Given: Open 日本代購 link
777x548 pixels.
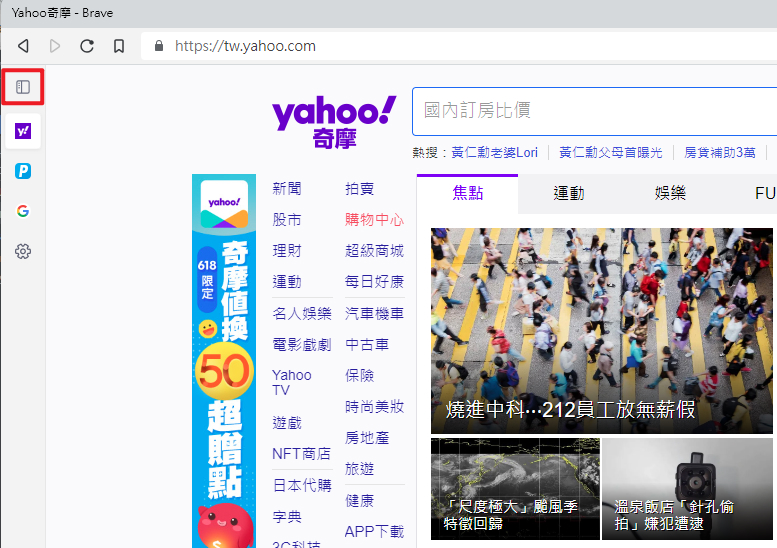Looking at the screenshot, I should [x=302, y=485].
